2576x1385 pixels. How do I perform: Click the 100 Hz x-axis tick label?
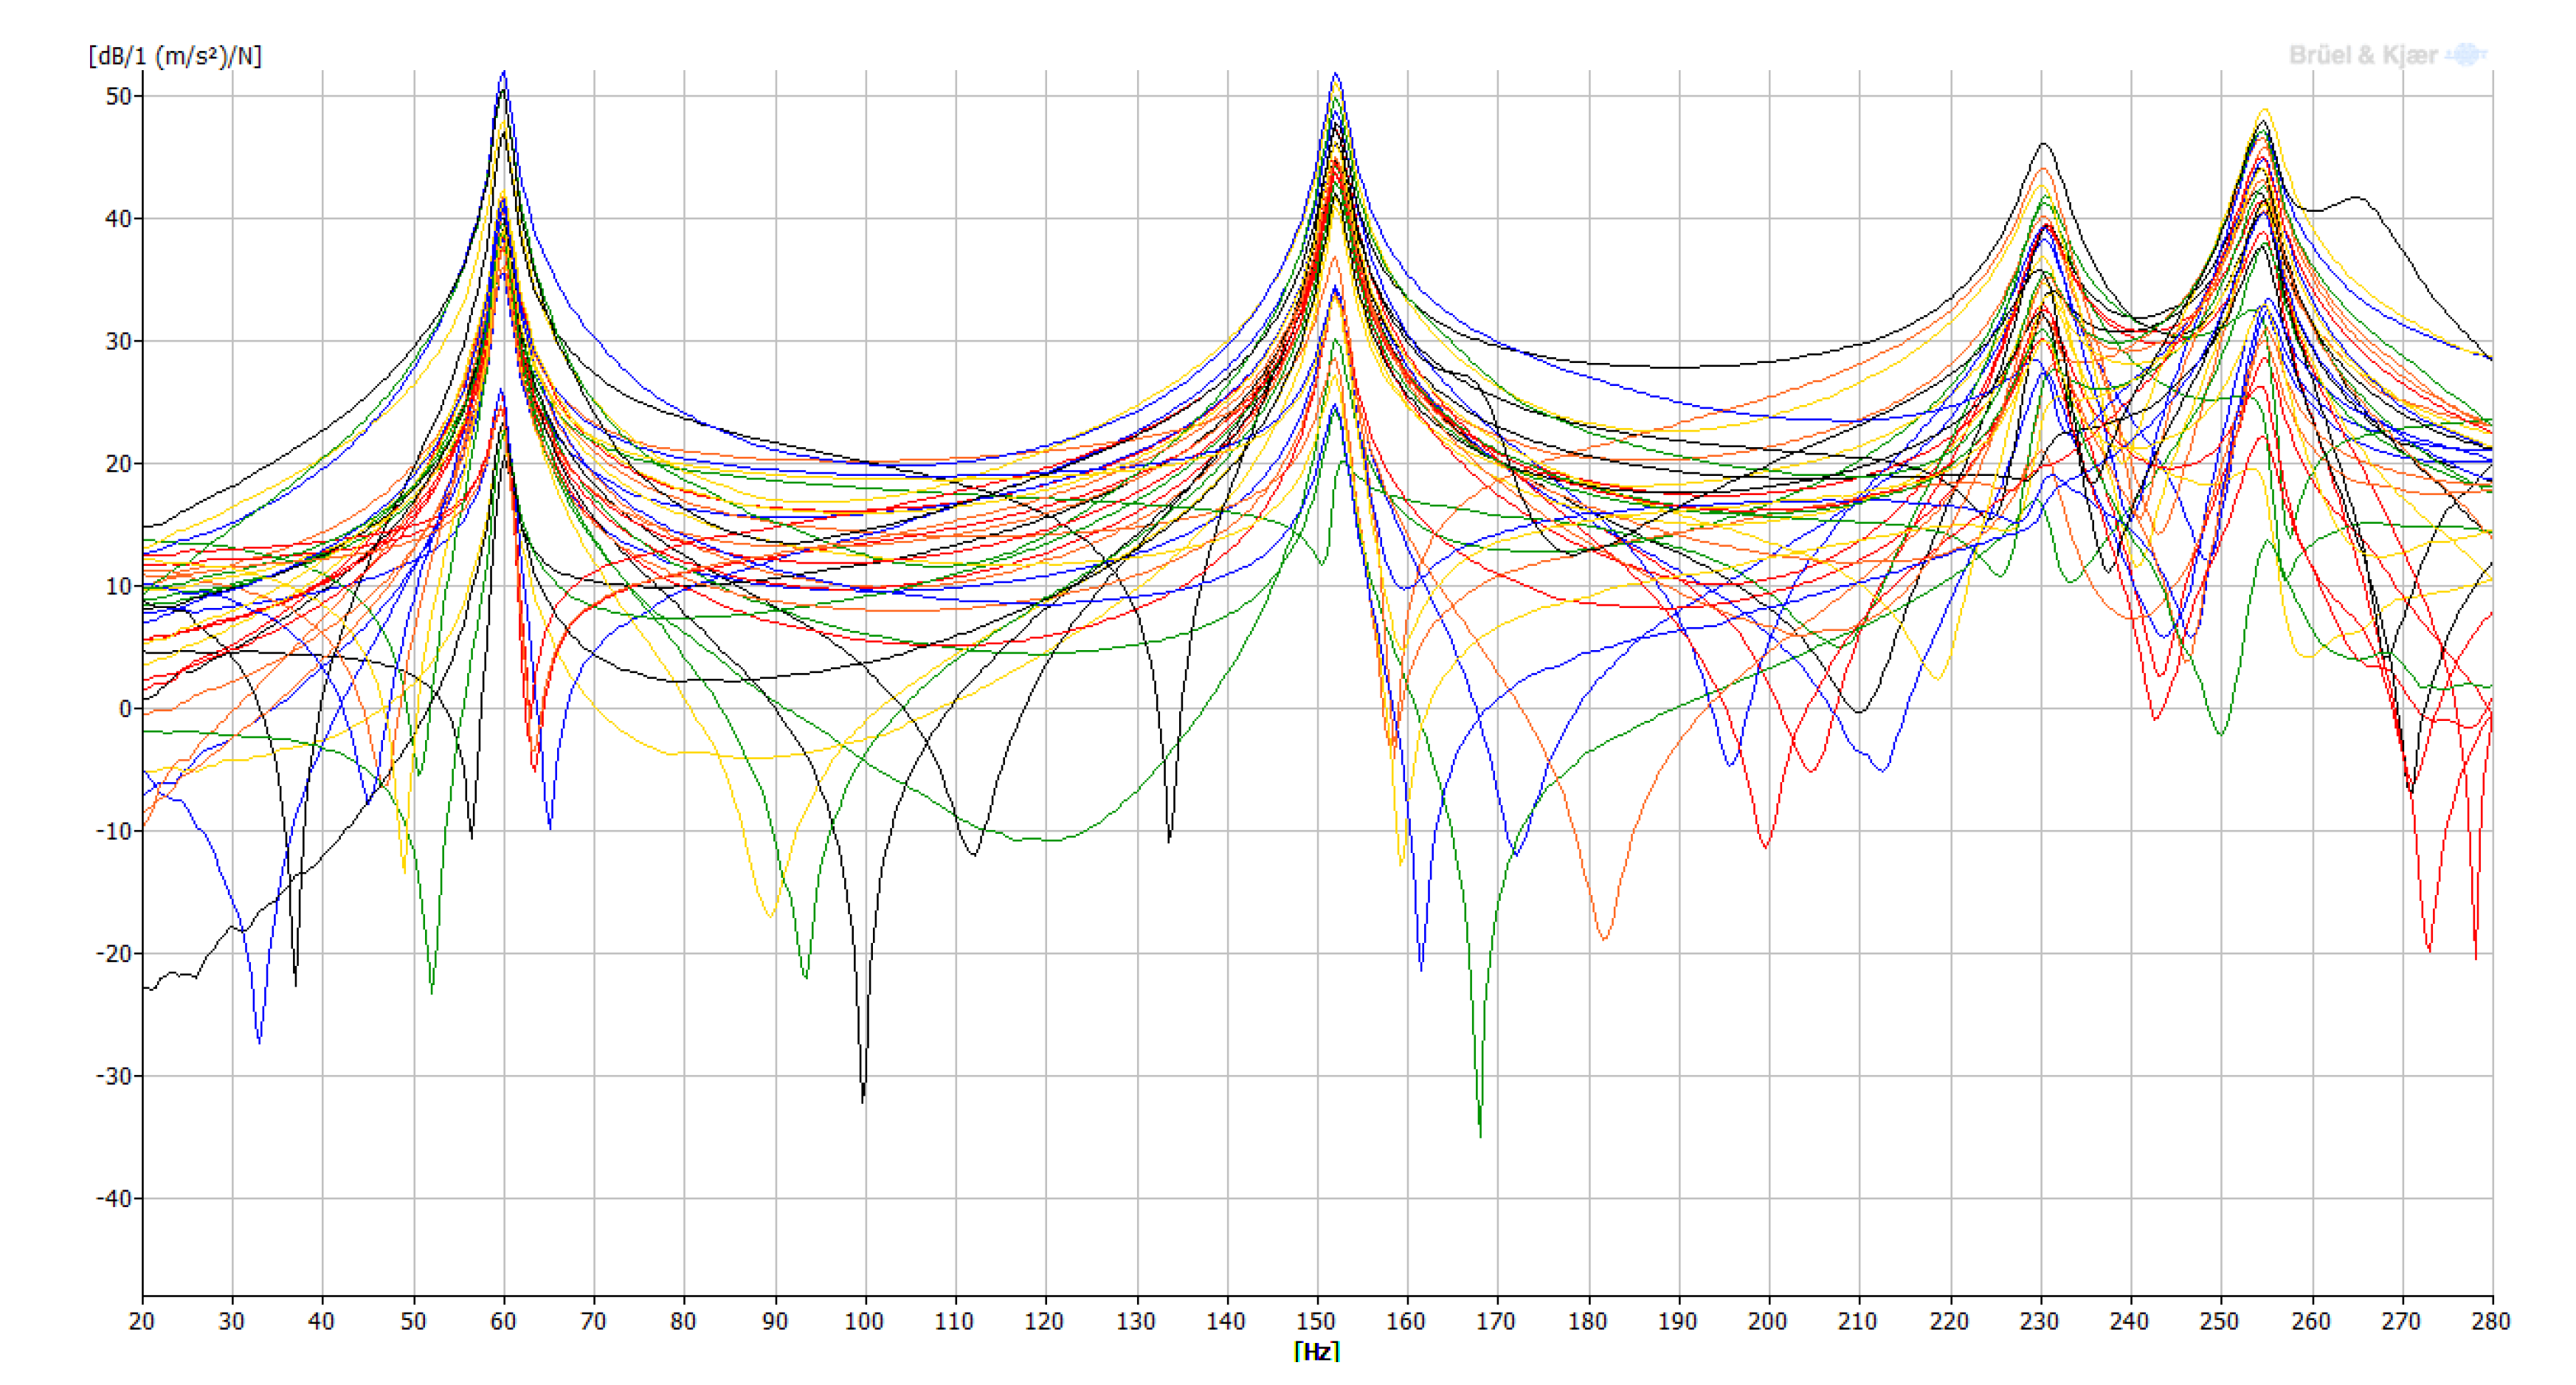(864, 1321)
